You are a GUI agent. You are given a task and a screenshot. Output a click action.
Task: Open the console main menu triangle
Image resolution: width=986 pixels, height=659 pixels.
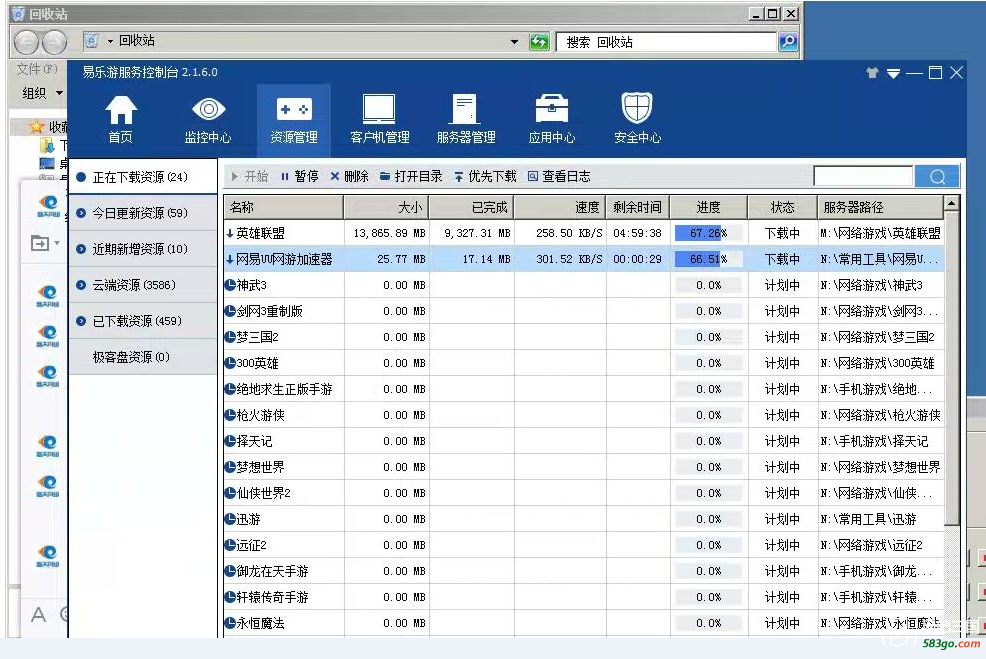(x=893, y=74)
